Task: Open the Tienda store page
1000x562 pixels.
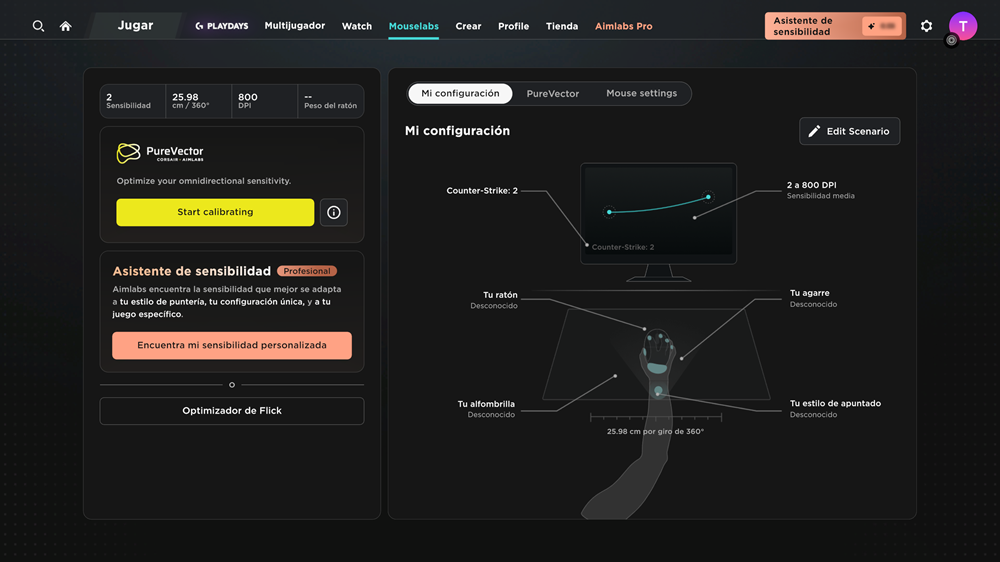Action: click(562, 26)
